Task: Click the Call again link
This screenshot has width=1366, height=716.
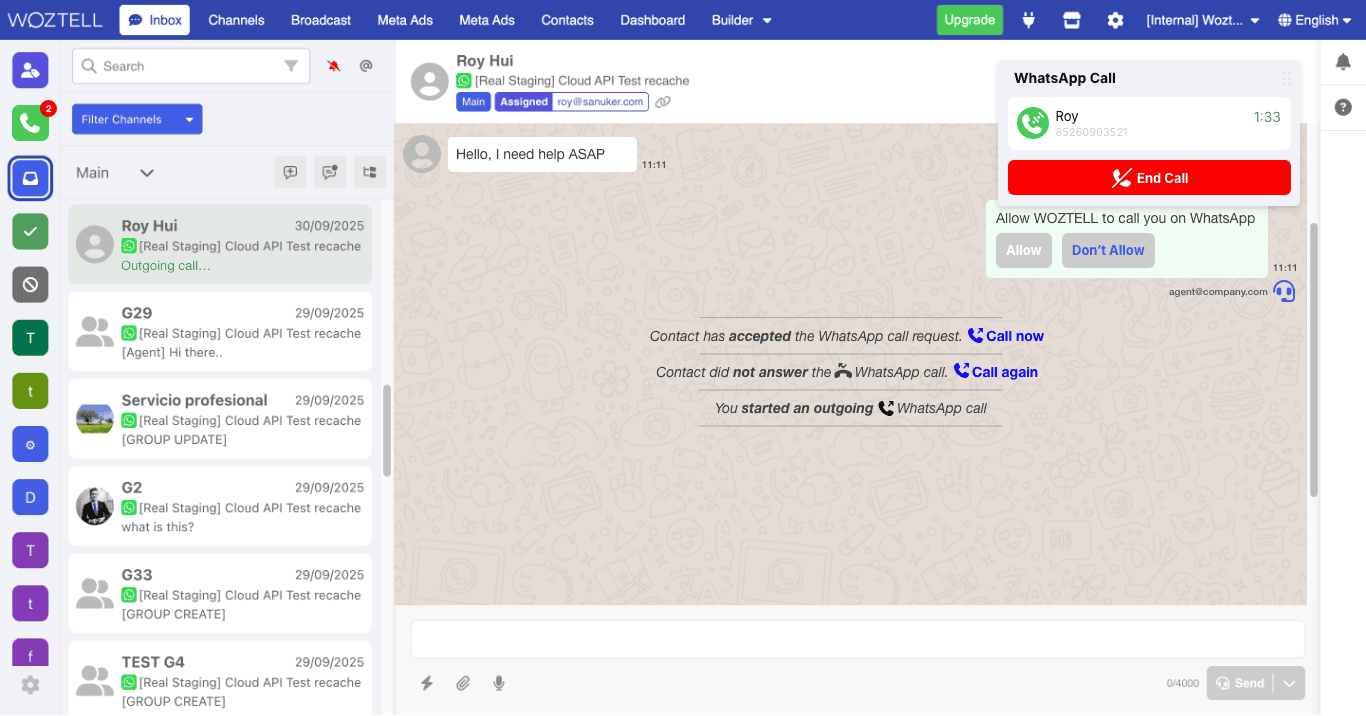Action: pyautogui.click(x=996, y=372)
